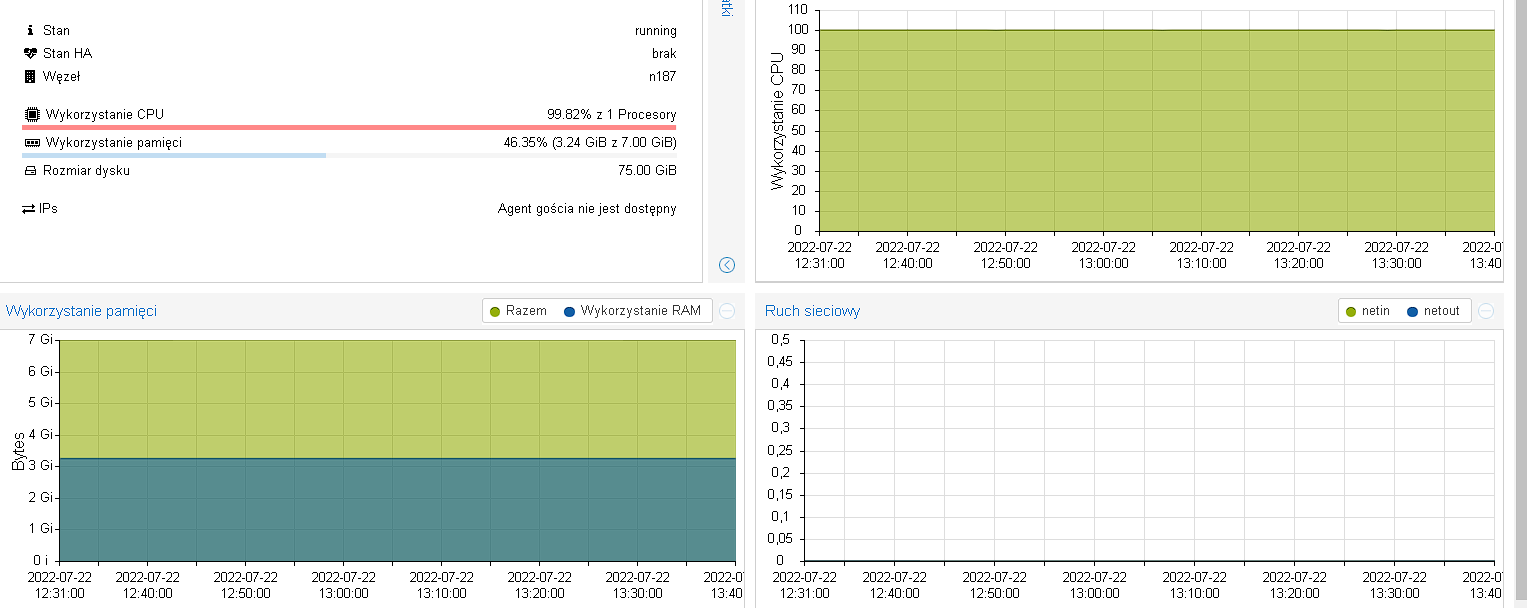The image size is (1527, 608).
Task: Click the CPU chip icon
Action: coord(32,115)
